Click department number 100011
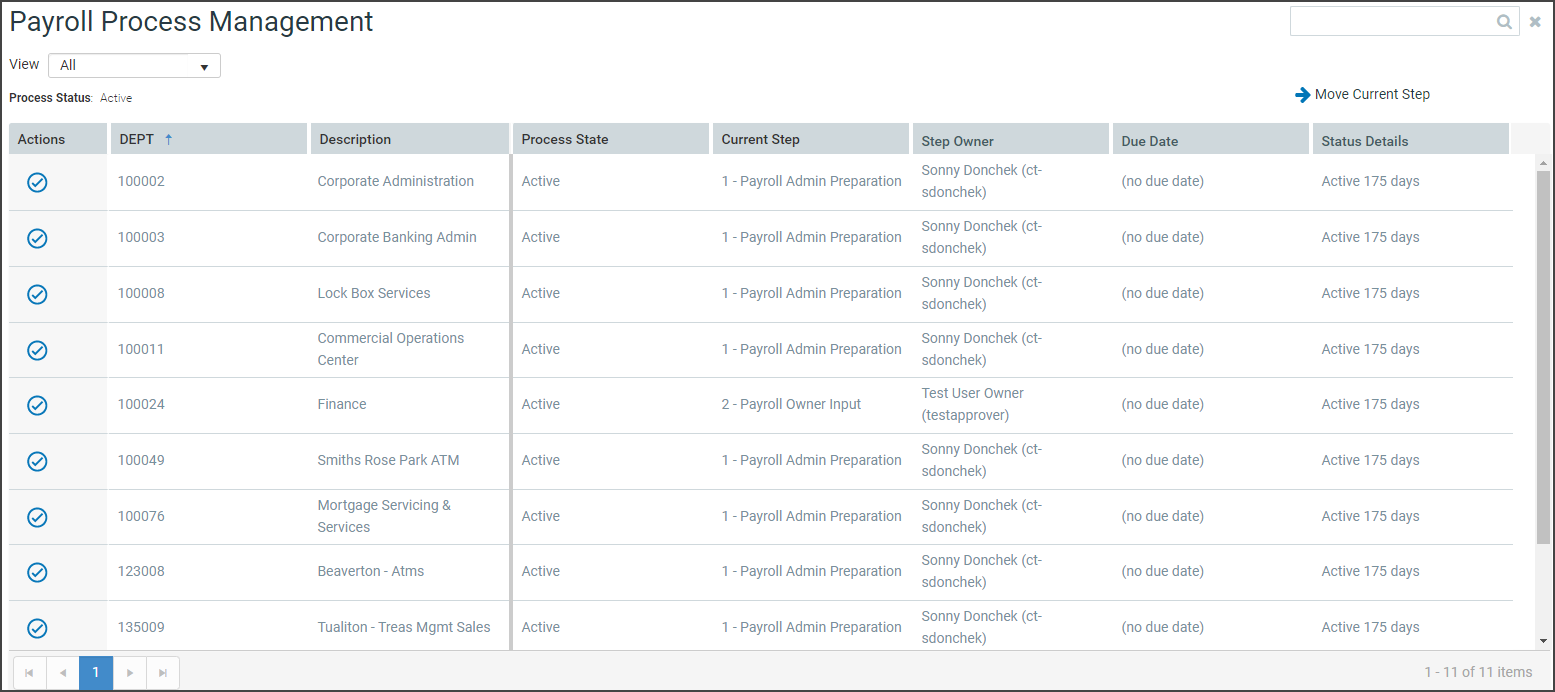1555x692 pixels. 141,349
